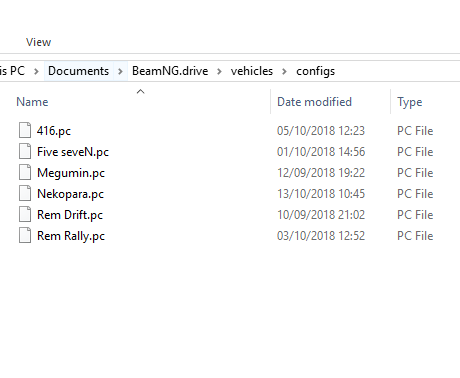
Task: Click the Rem Drift.pc file icon
Action: [x=25, y=214]
